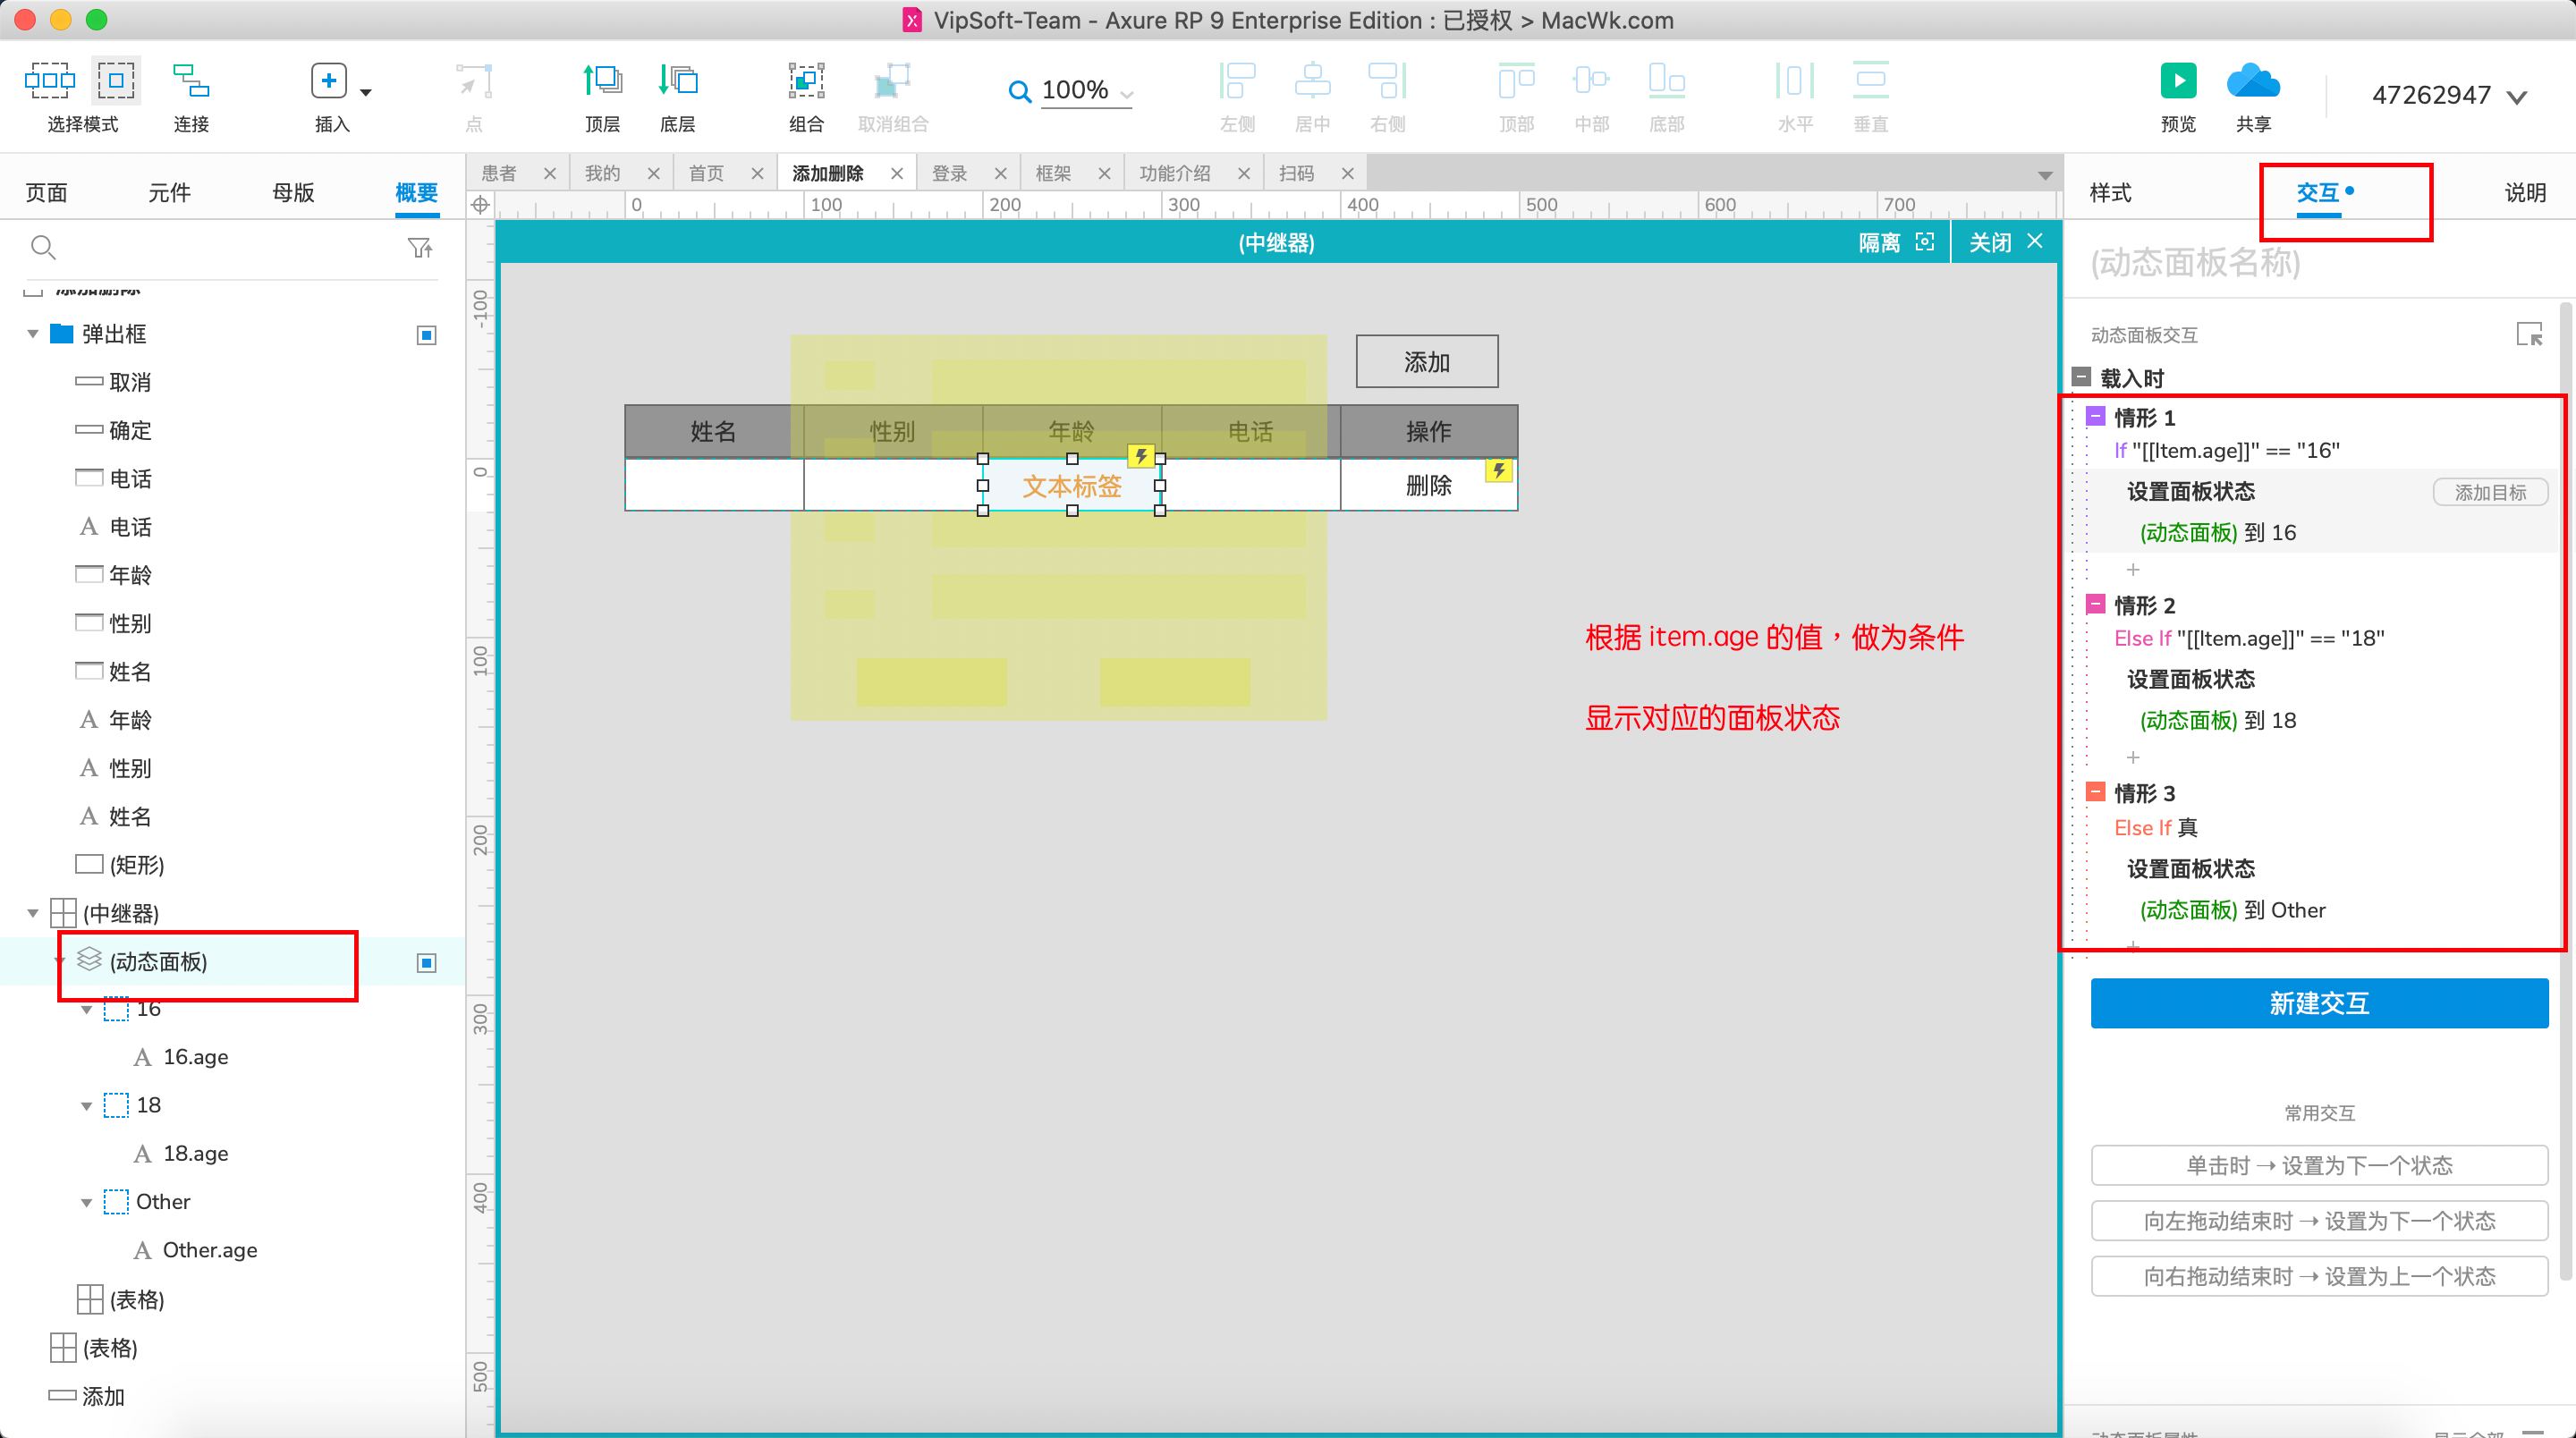The height and width of the screenshot is (1438, 2576).
Task: Click the outline search magnifier icon
Action: coord(43,247)
